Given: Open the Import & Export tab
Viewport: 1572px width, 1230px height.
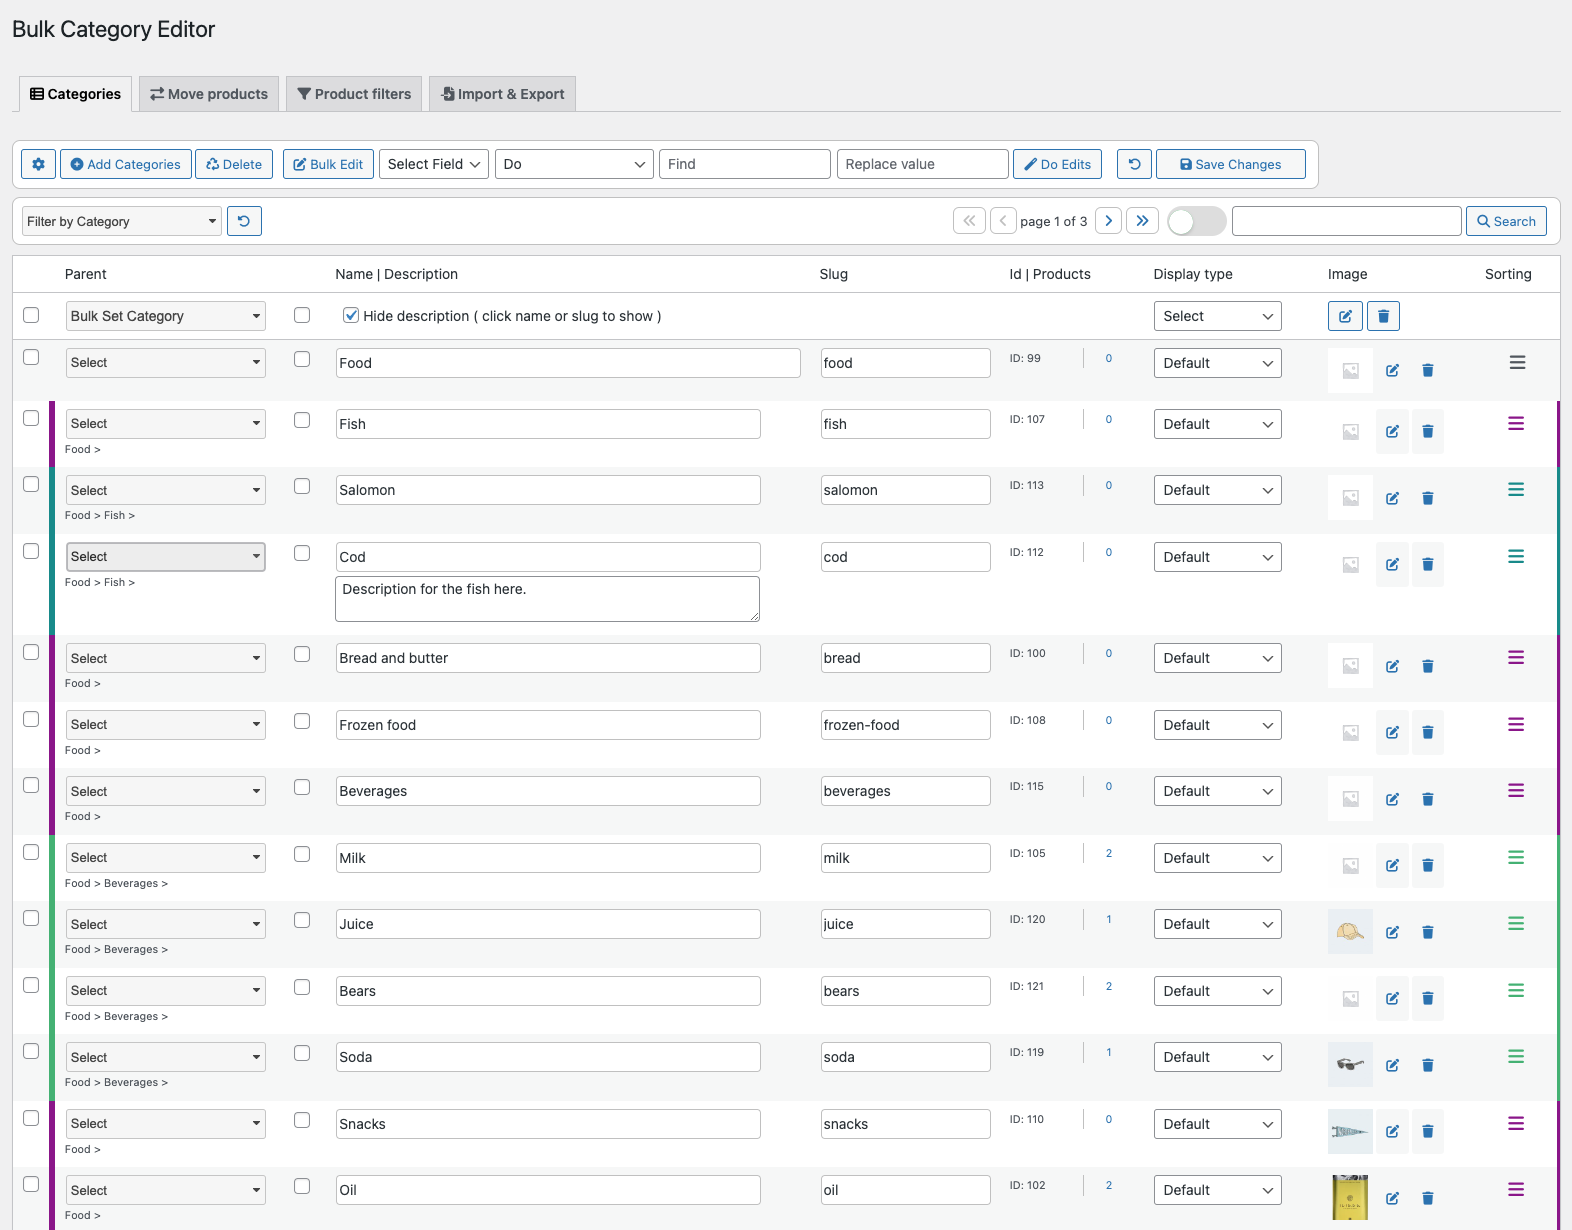Looking at the screenshot, I should (503, 94).
